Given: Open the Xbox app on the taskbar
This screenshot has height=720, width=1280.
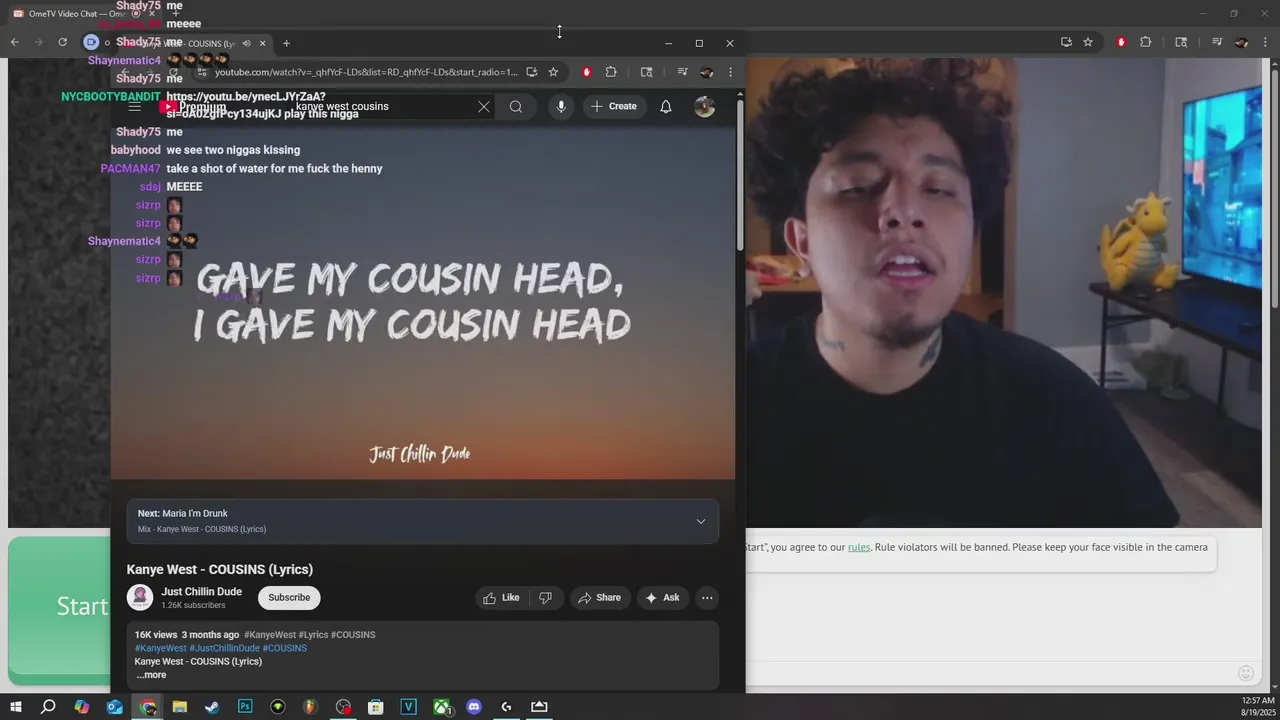Looking at the screenshot, I should pyautogui.click(x=441, y=707).
